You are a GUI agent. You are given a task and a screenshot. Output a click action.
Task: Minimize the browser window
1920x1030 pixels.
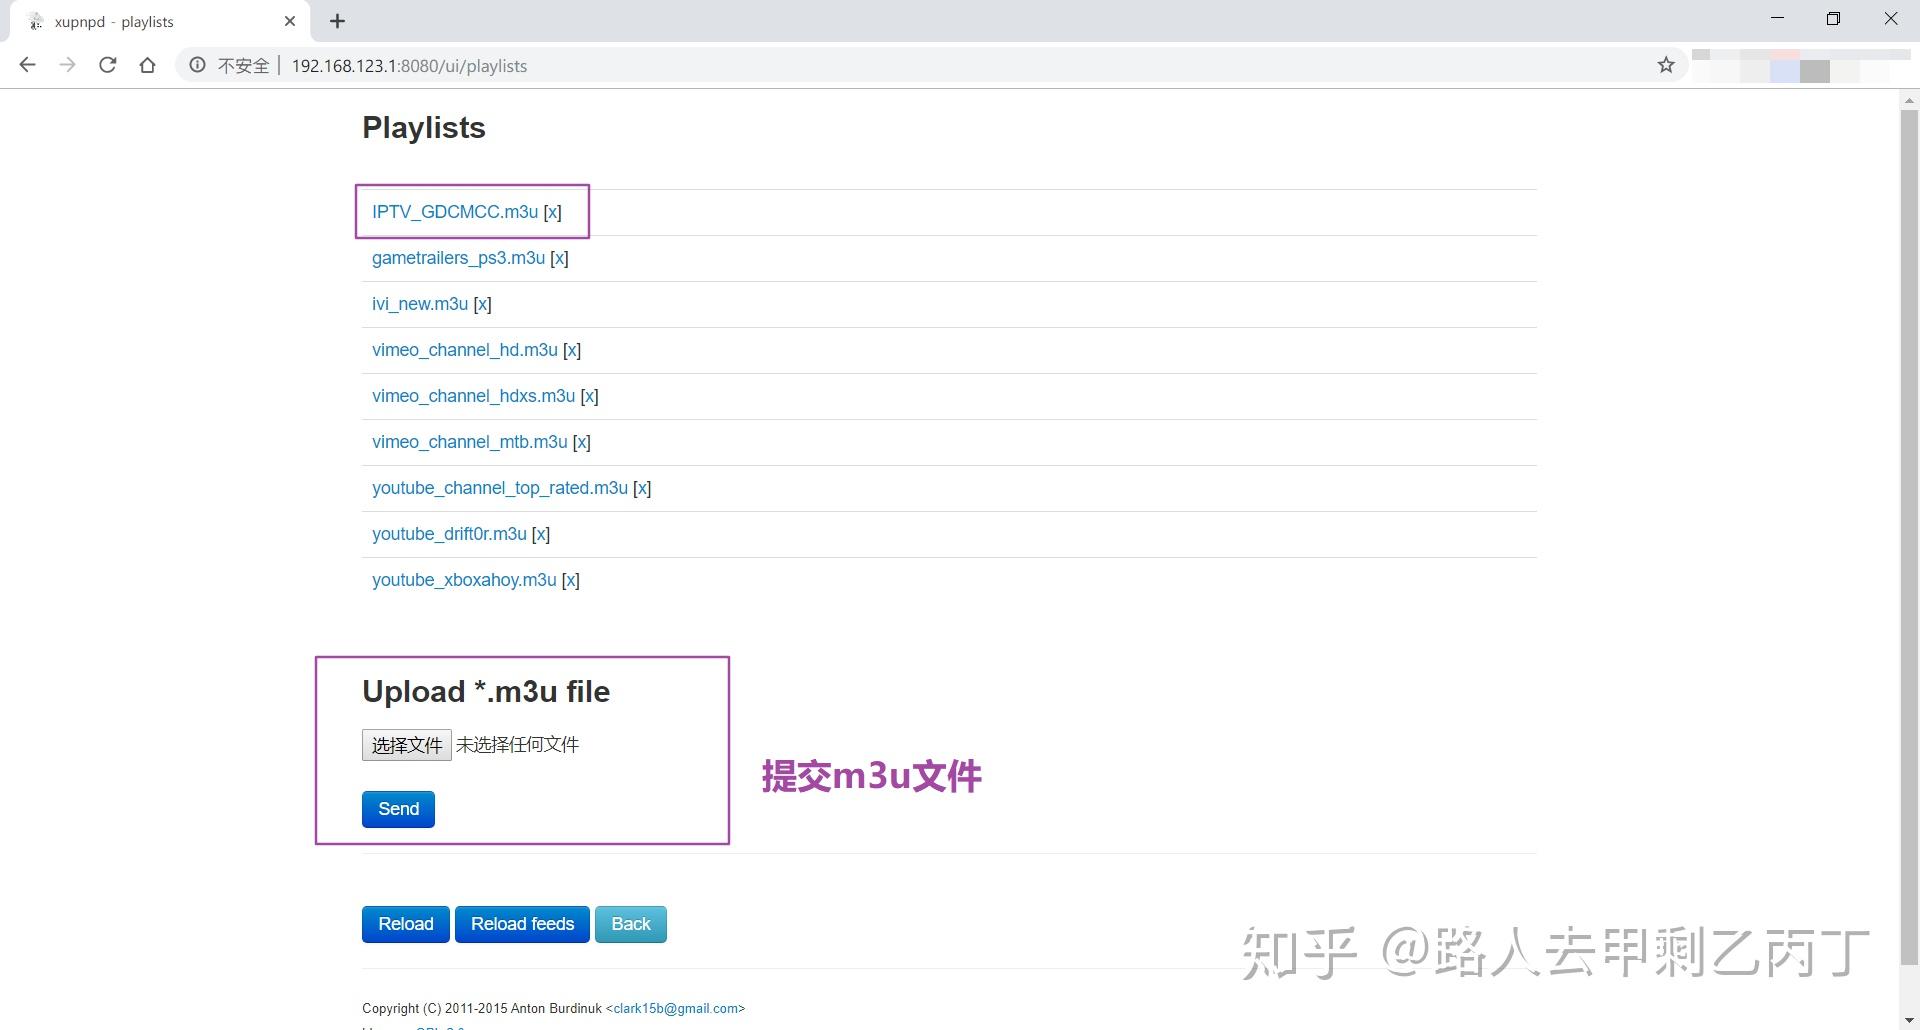point(1777,18)
